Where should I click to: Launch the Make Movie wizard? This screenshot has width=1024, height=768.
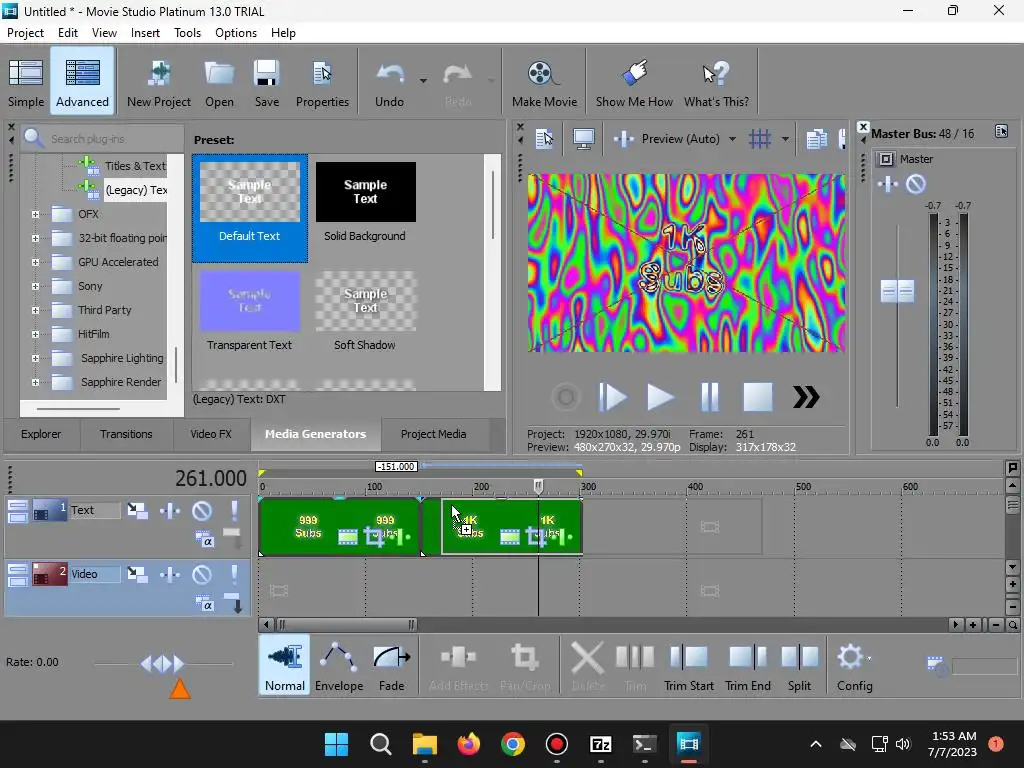[x=544, y=82]
